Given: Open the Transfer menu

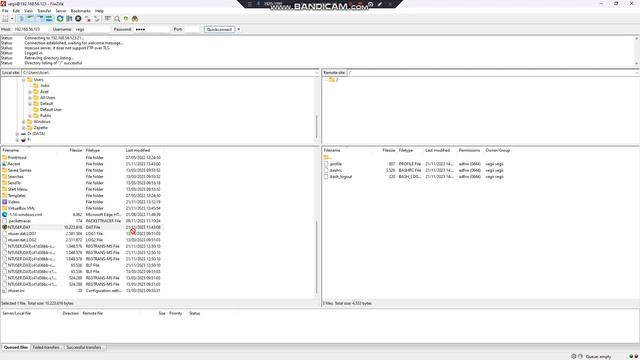Looking at the screenshot, I should pyautogui.click(x=44, y=11).
